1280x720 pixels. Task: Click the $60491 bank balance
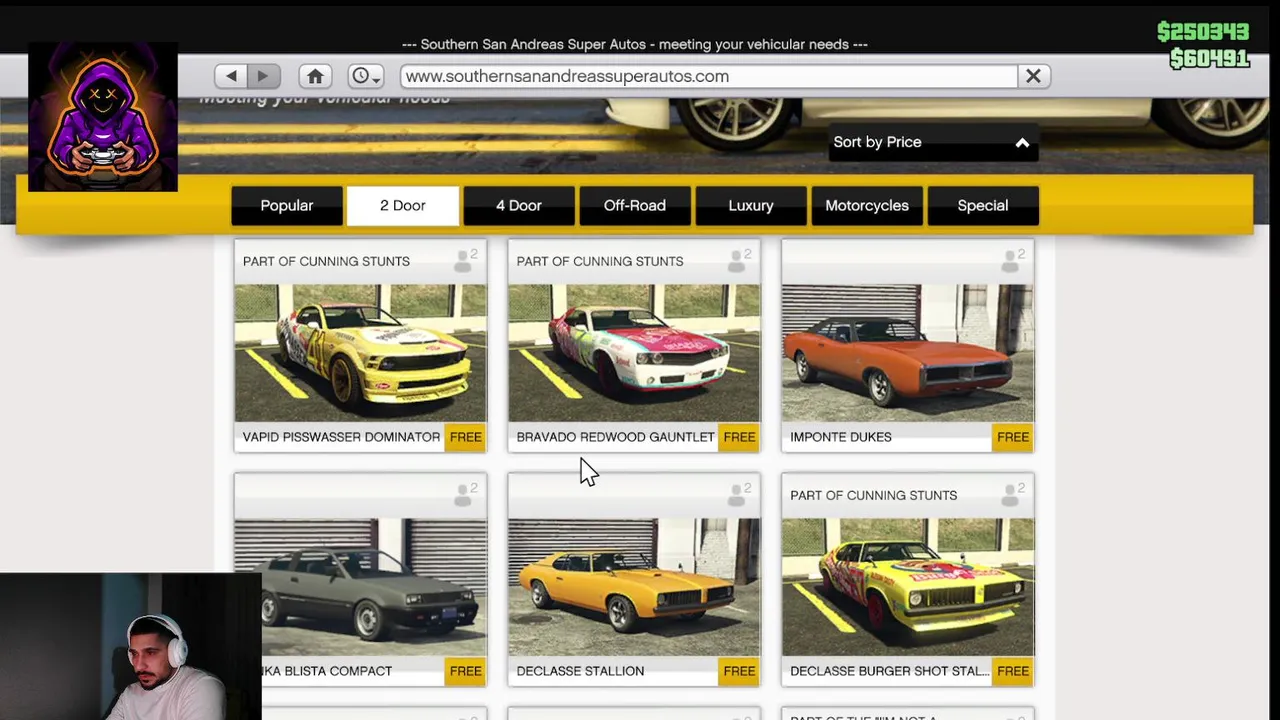1209,59
